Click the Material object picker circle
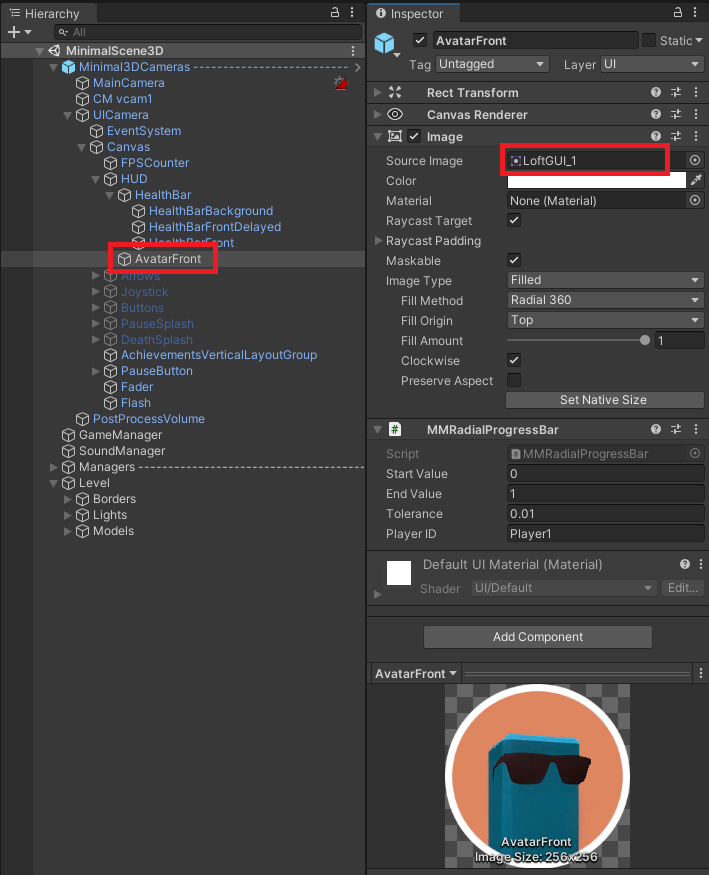 pos(695,200)
